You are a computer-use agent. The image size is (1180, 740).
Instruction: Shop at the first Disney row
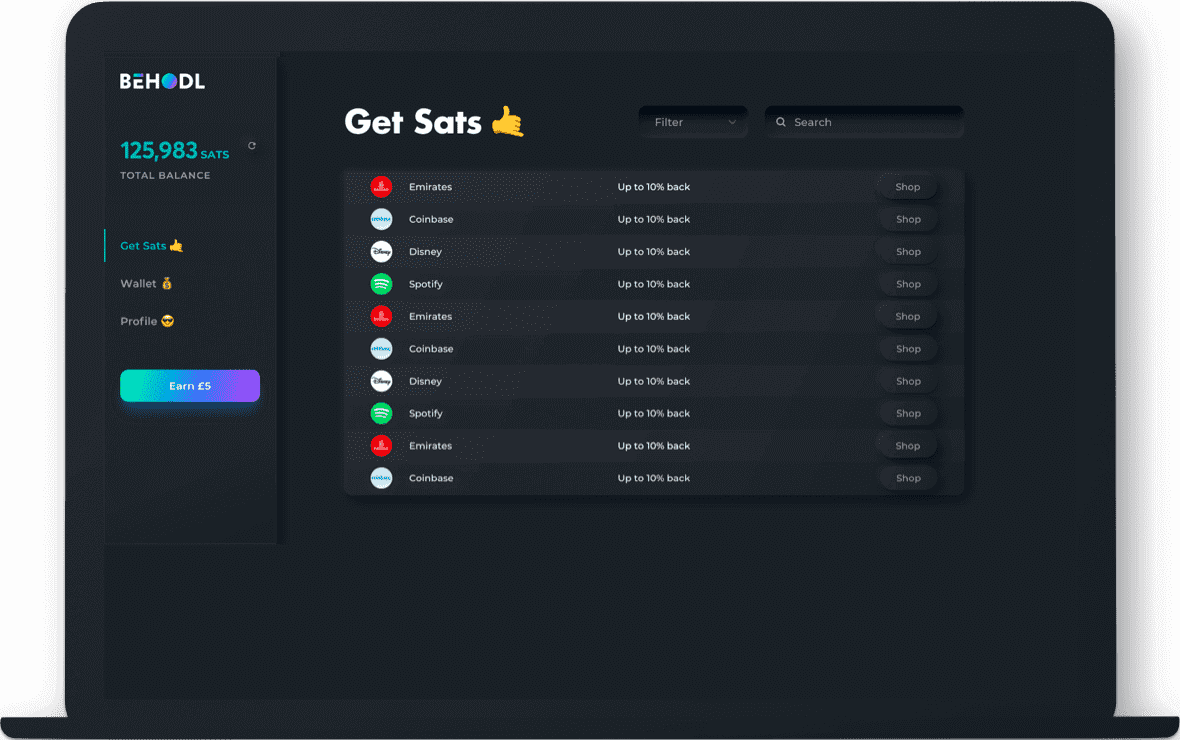(908, 251)
